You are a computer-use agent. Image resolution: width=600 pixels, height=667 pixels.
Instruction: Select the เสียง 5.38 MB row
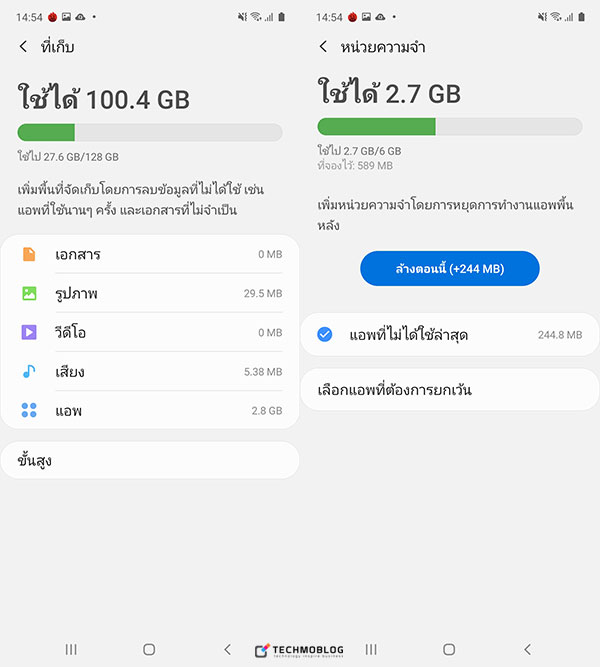pos(150,371)
